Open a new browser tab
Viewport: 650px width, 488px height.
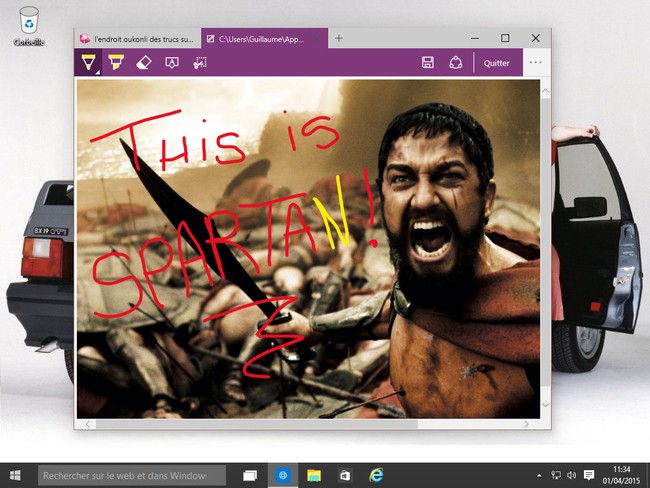click(339, 38)
